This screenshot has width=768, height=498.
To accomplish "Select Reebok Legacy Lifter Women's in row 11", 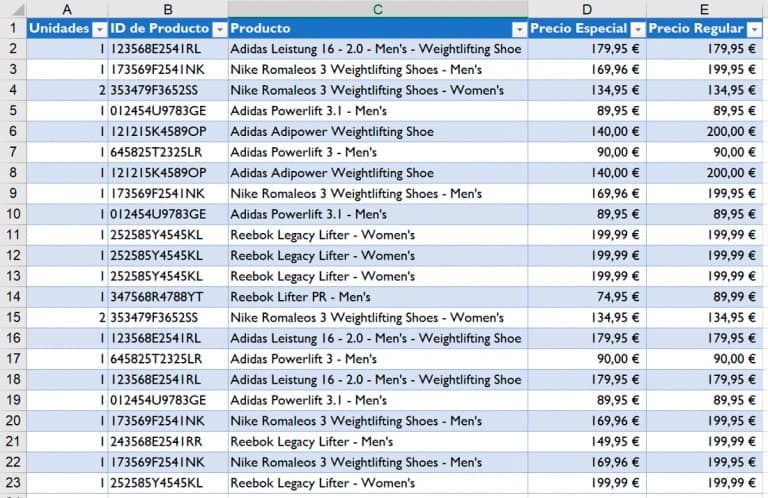I will point(378,235).
